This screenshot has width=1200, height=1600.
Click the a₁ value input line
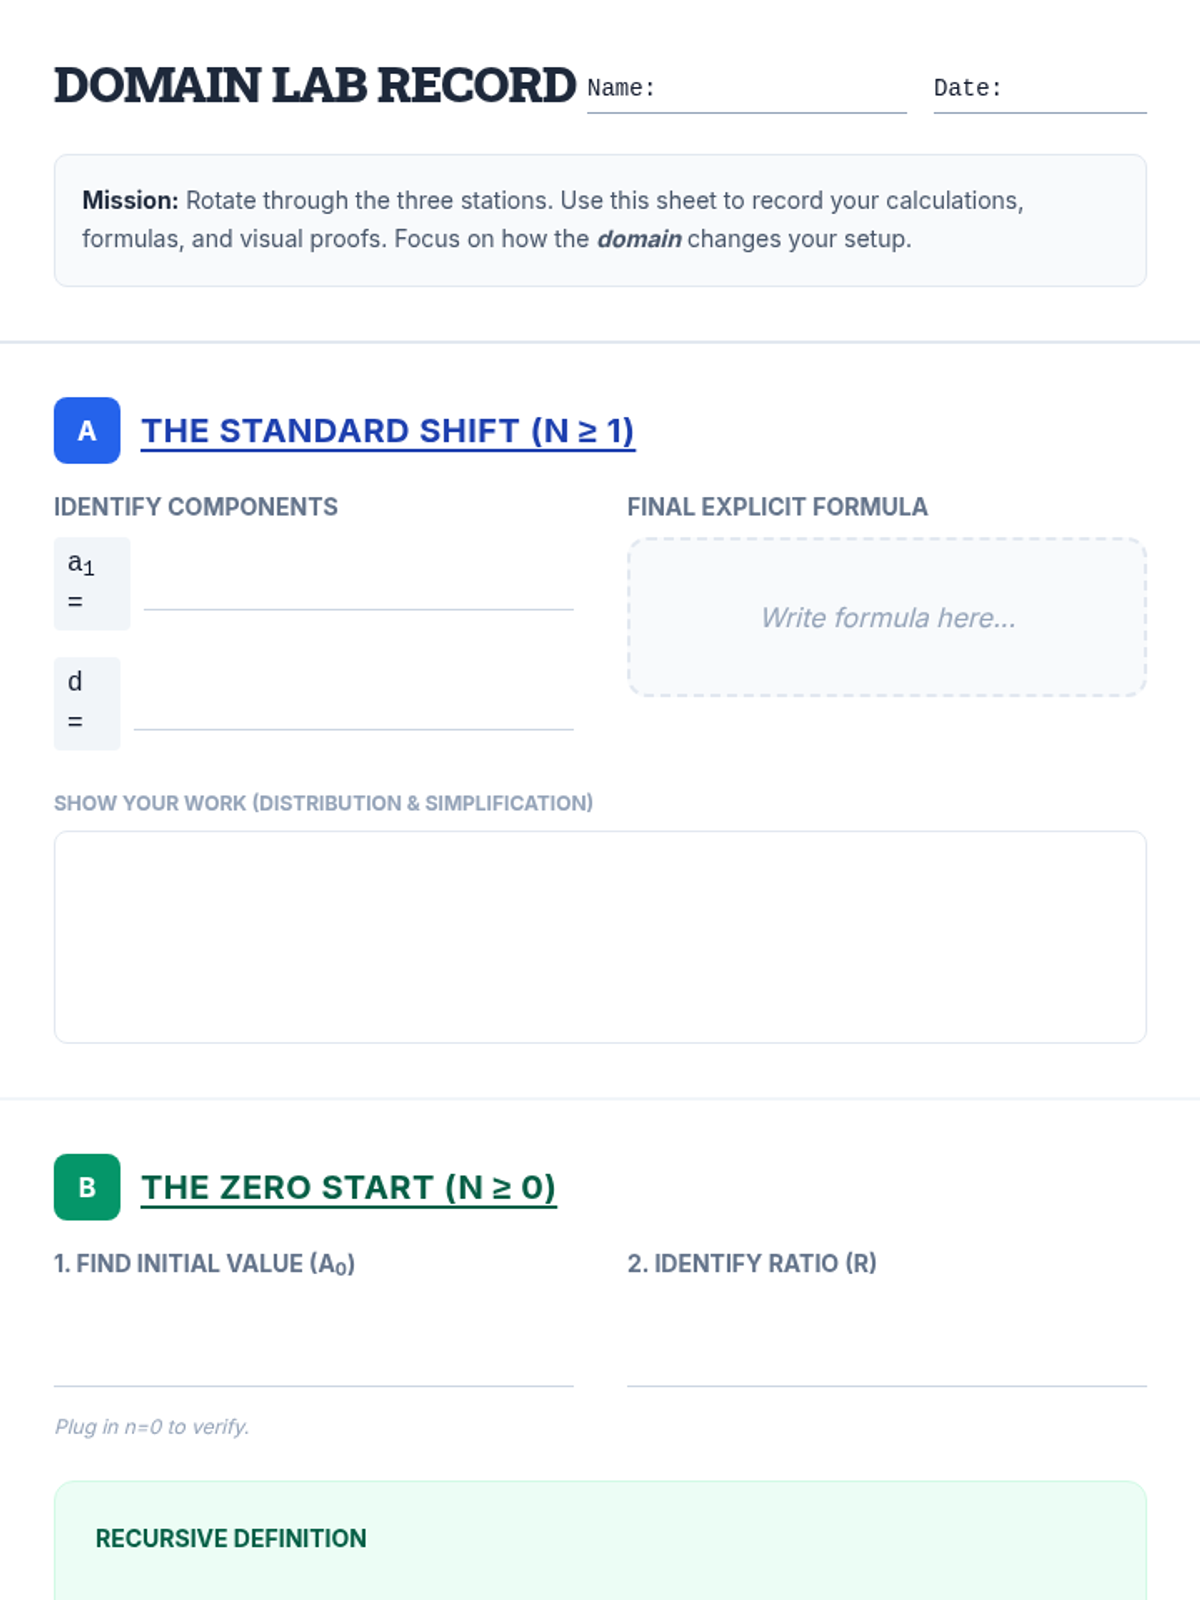coord(358,584)
